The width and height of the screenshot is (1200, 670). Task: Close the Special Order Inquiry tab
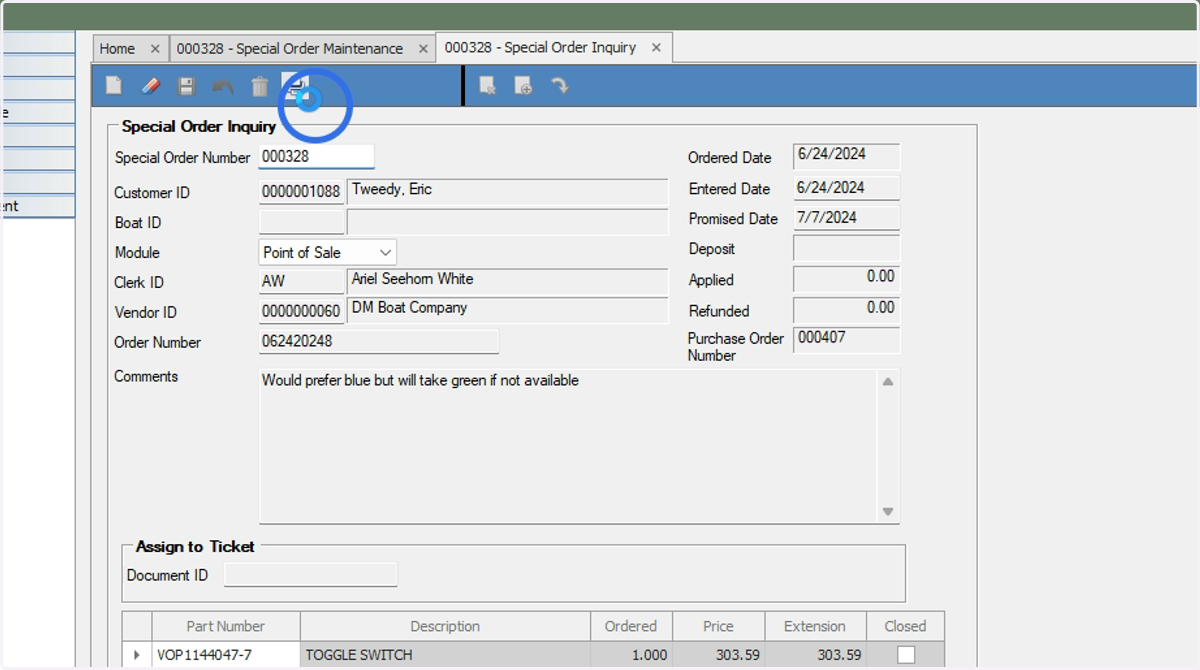[x=656, y=47]
